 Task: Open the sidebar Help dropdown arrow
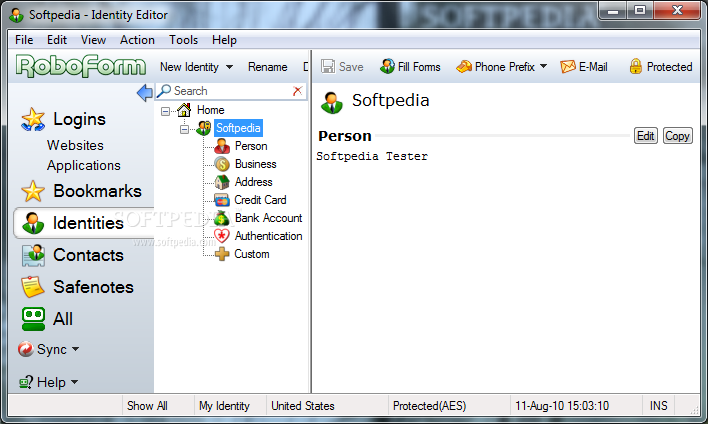click(75, 382)
